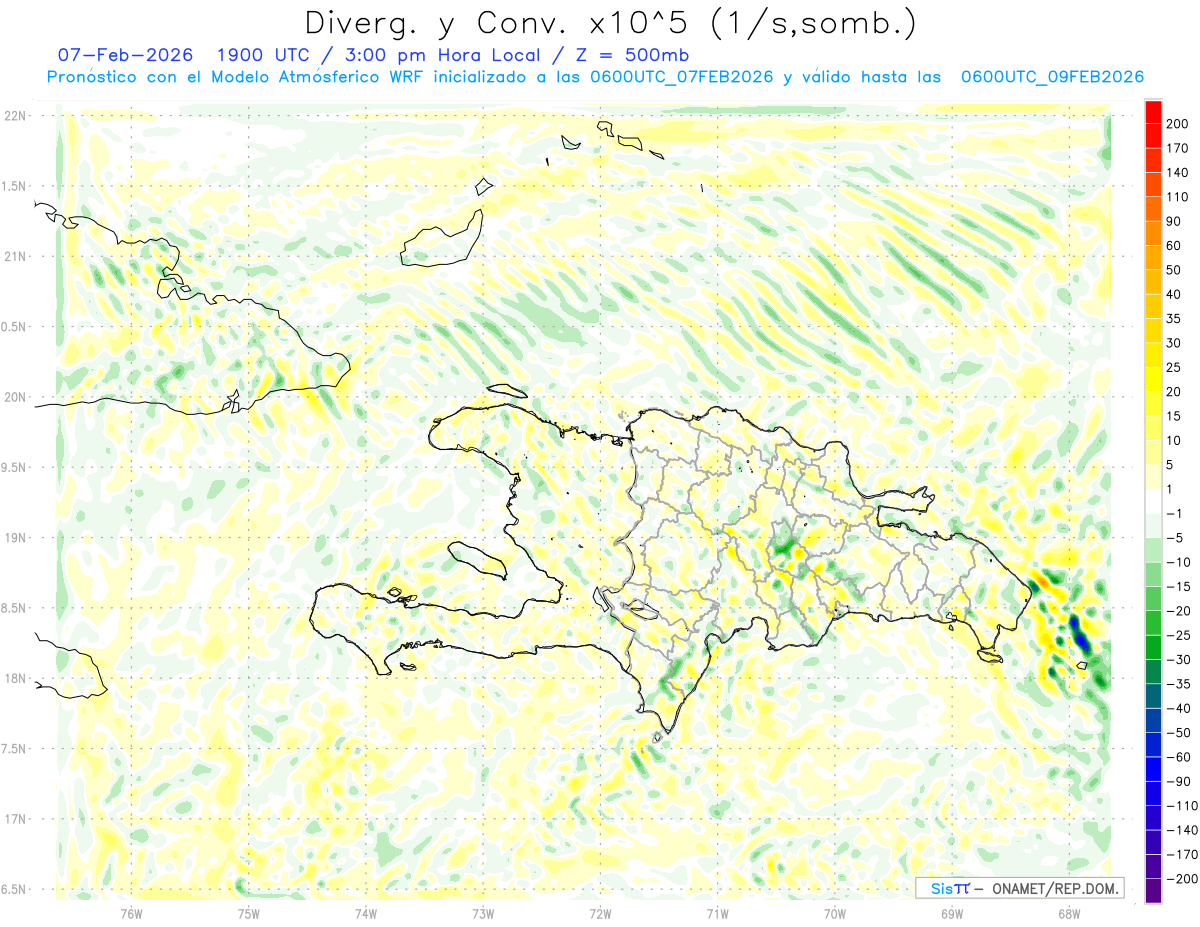Click the dark blue convergence spot east of Hispaniola
This screenshot has height=927, width=1200.
point(1079,634)
